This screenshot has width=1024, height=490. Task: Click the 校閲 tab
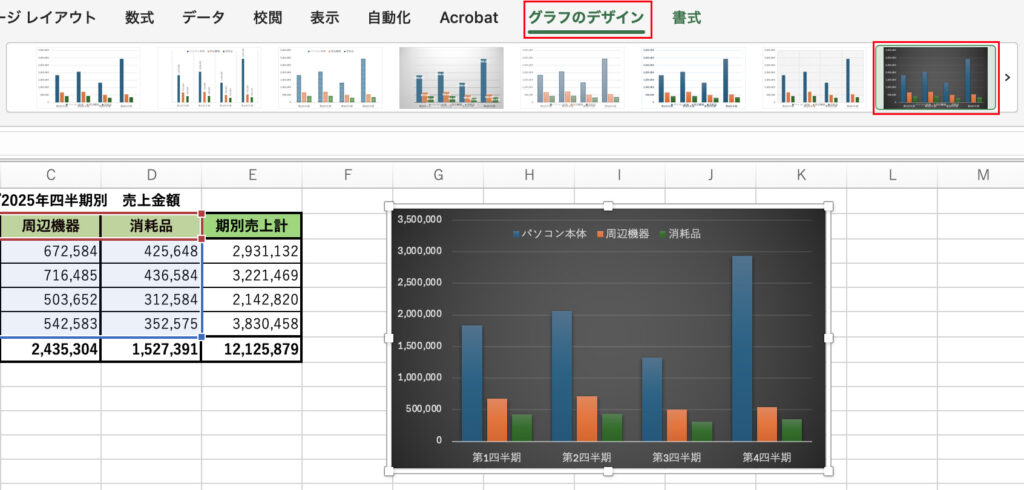[x=267, y=18]
